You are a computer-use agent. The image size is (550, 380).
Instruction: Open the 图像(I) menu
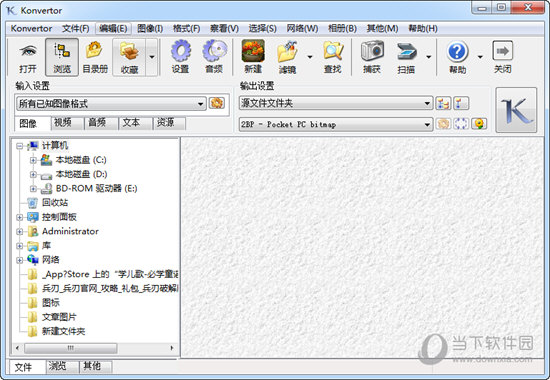click(x=150, y=28)
